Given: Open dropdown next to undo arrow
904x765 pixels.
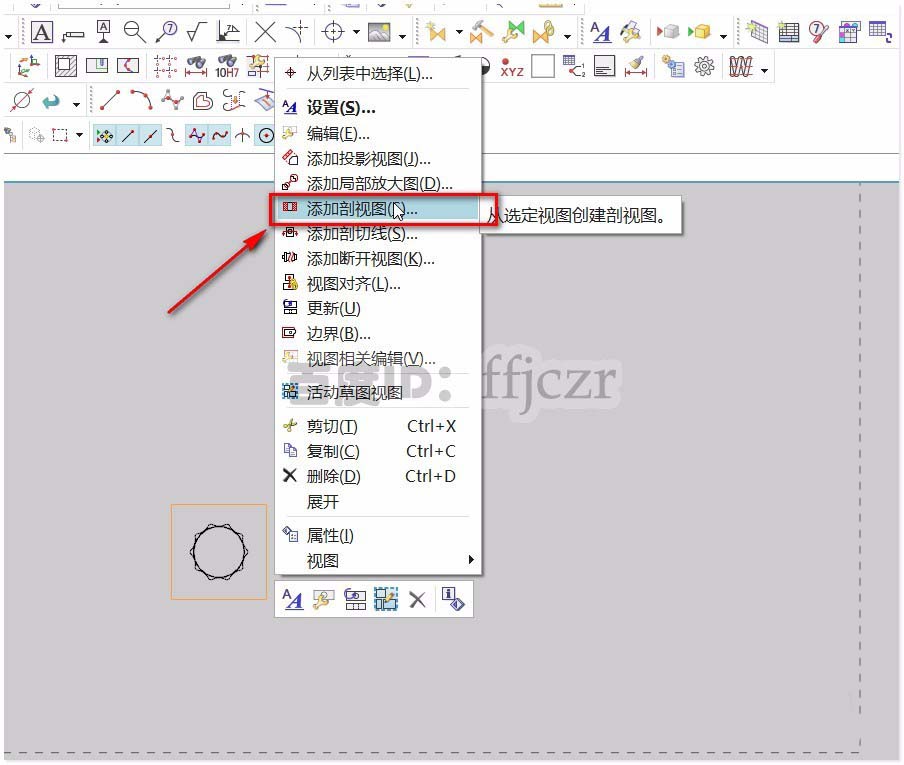Looking at the screenshot, I should (77, 104).
